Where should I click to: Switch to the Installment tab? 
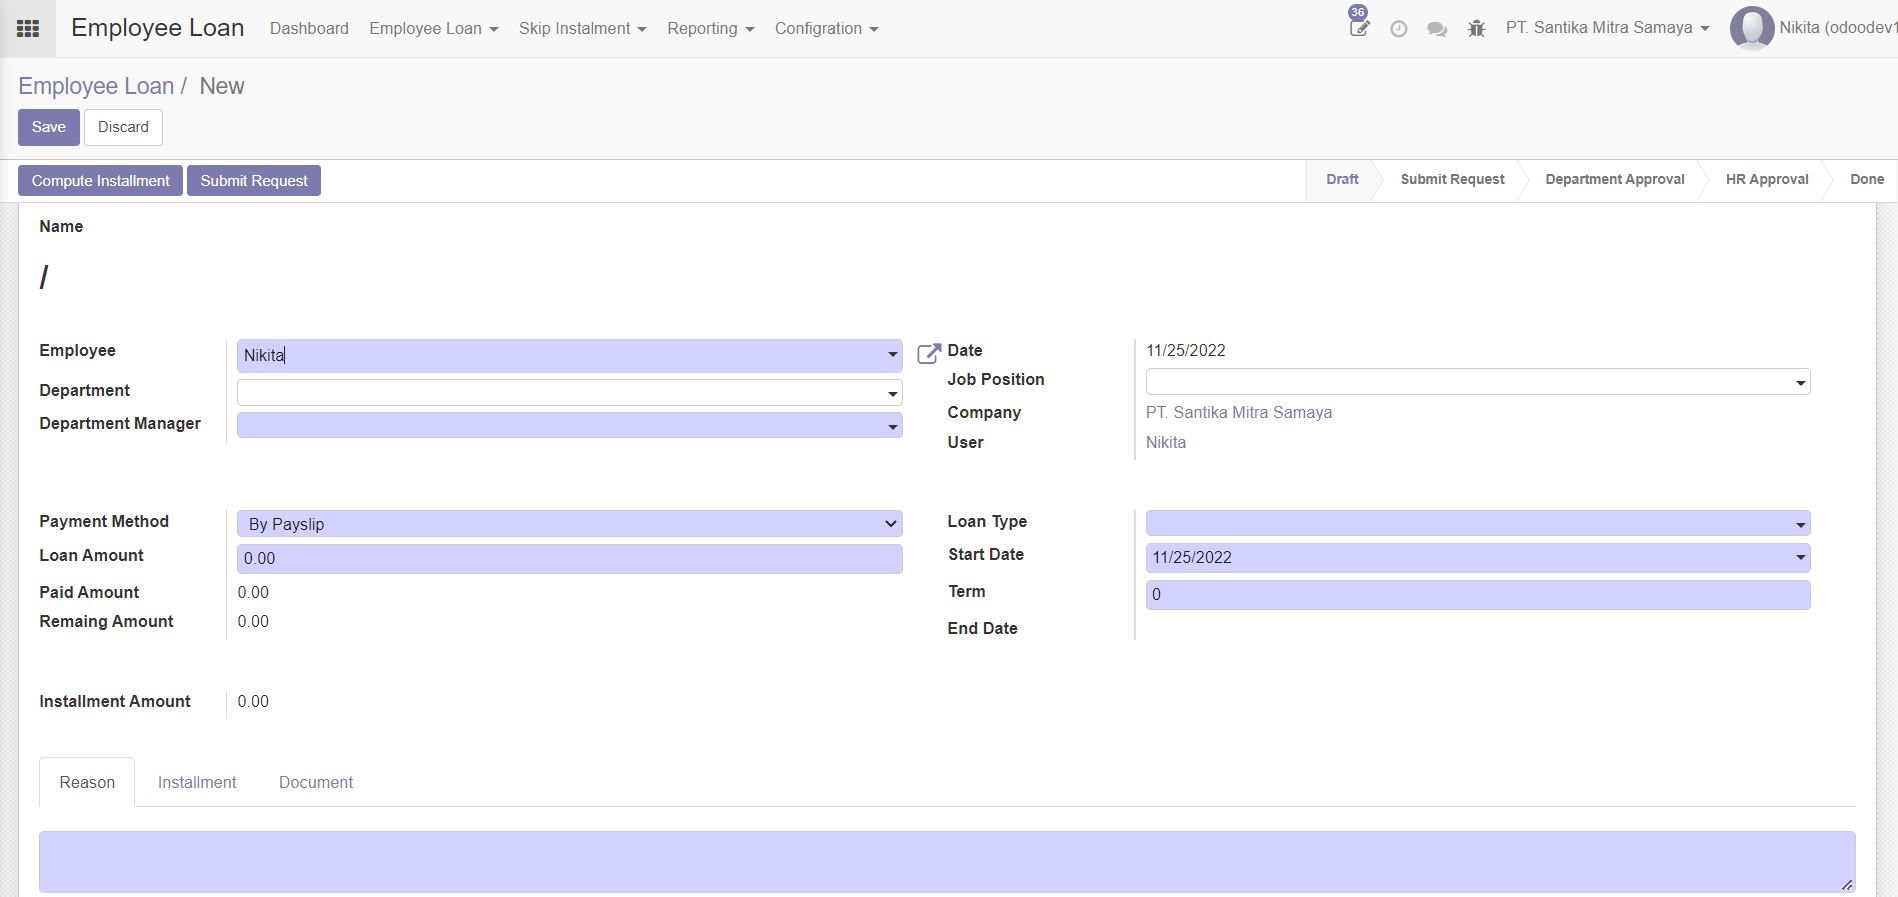click(197, 782)
